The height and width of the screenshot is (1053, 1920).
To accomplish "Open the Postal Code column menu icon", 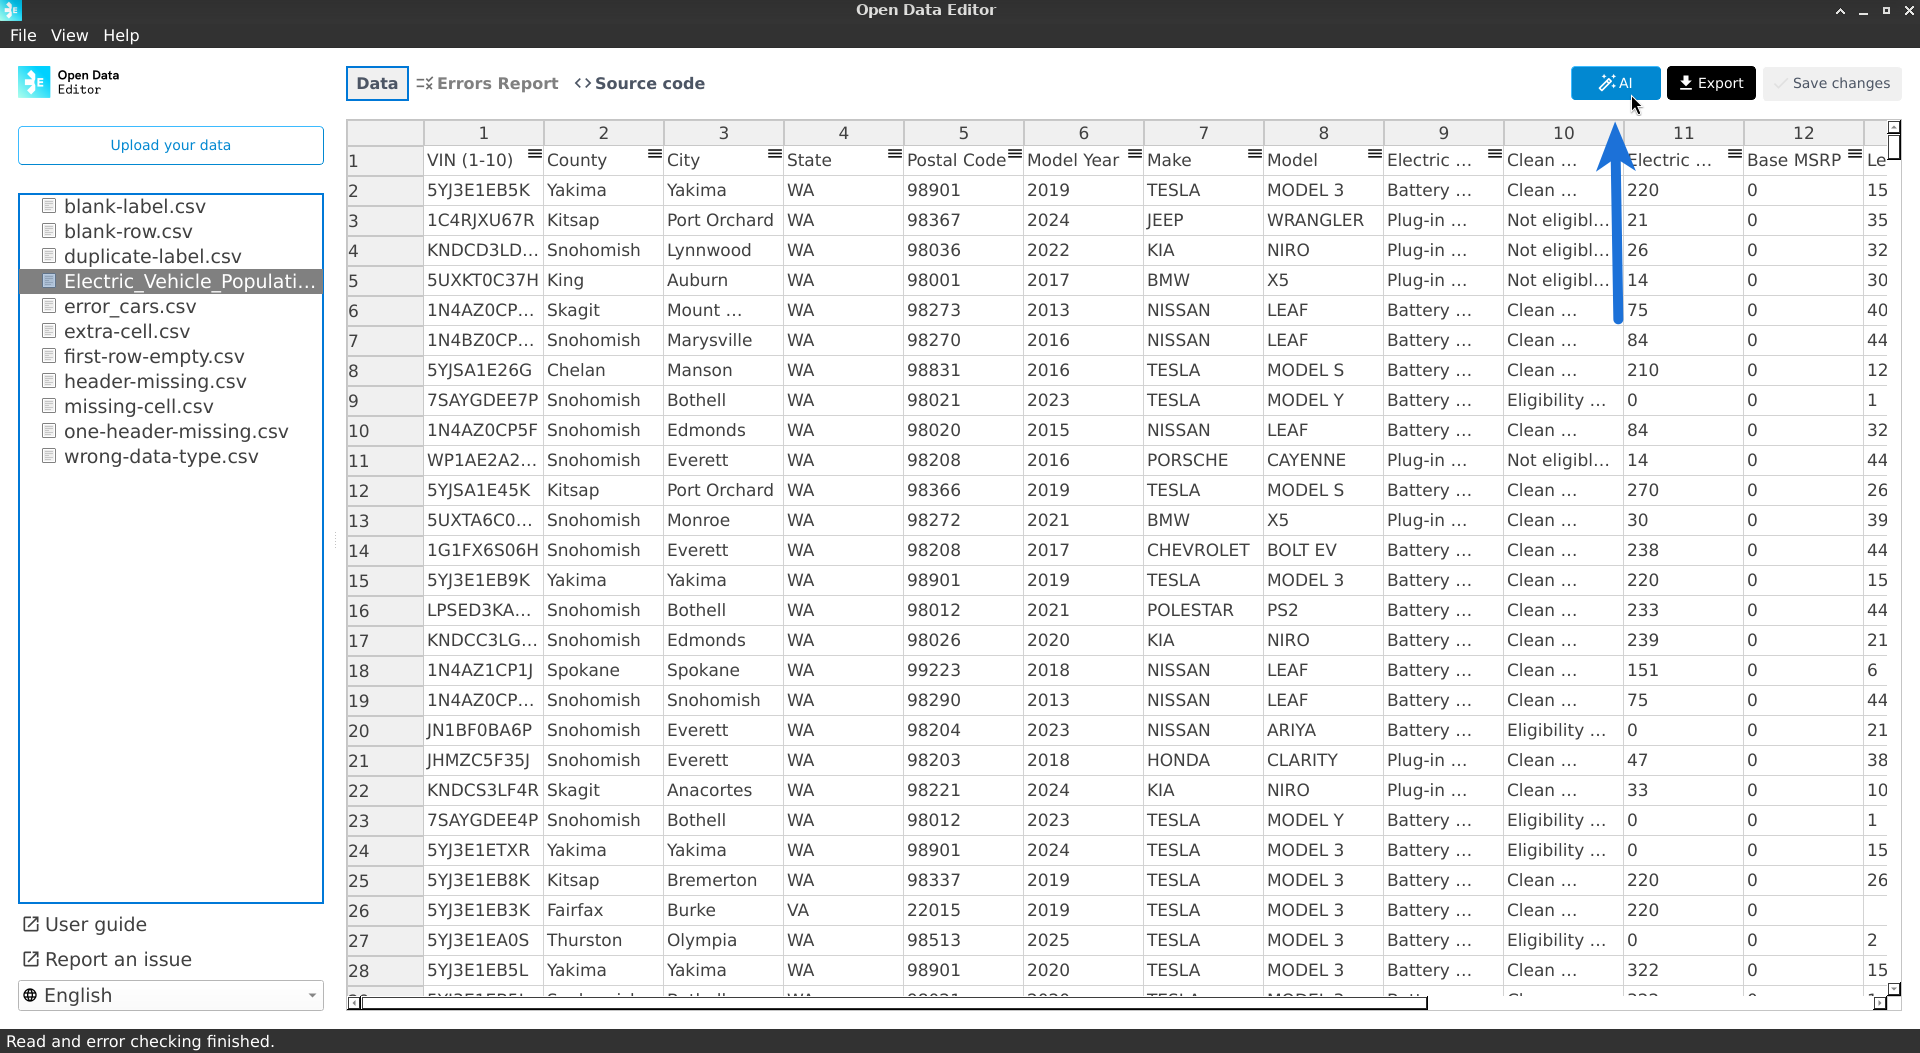I will pos(1014,154).
